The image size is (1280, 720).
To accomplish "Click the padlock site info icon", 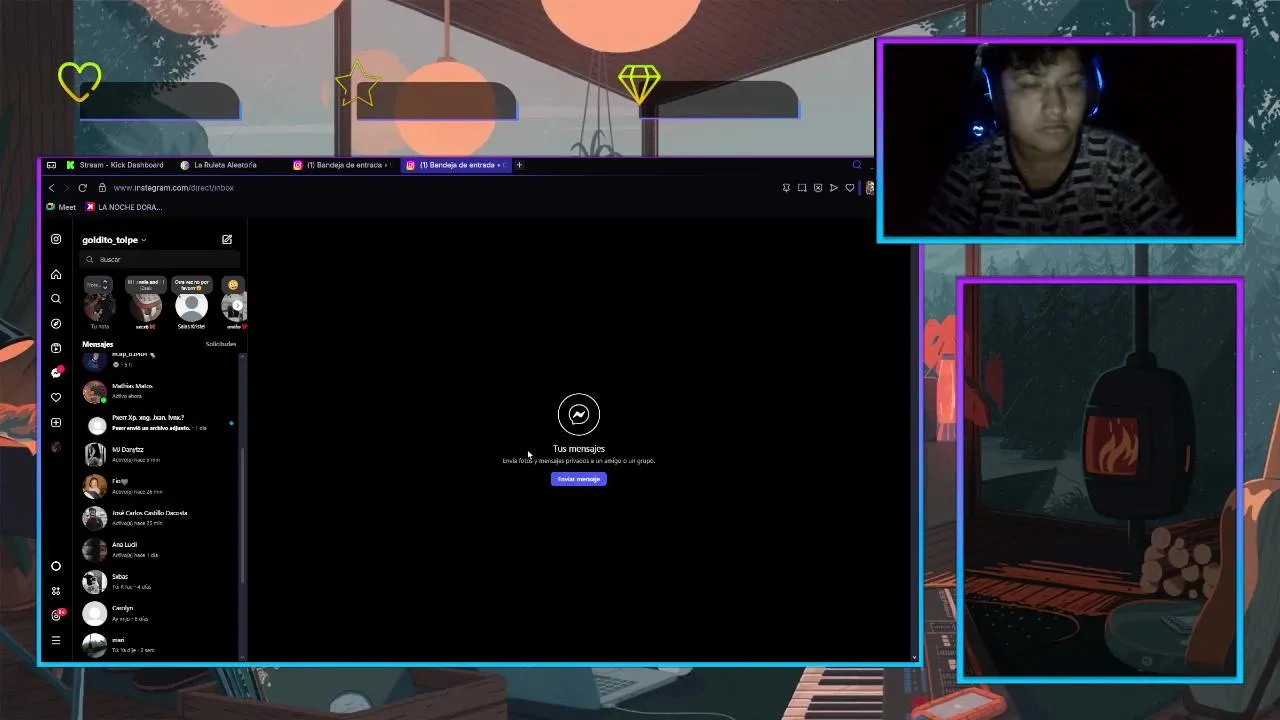I will (x=102, y=188).
